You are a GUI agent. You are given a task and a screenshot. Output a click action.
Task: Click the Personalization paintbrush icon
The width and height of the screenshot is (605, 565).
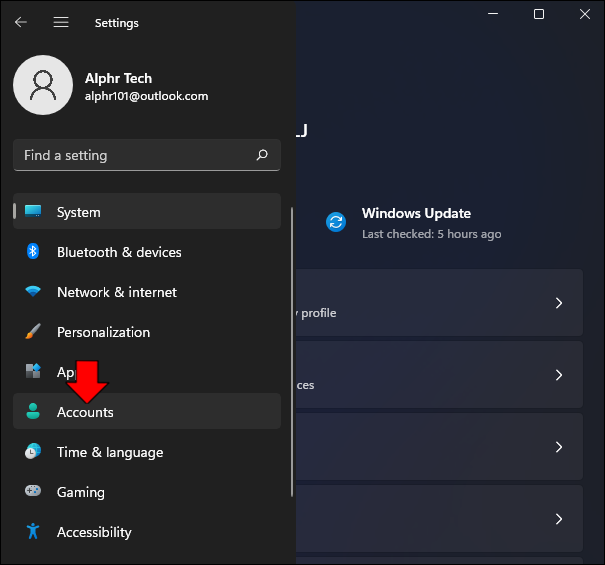click(33, 332)
